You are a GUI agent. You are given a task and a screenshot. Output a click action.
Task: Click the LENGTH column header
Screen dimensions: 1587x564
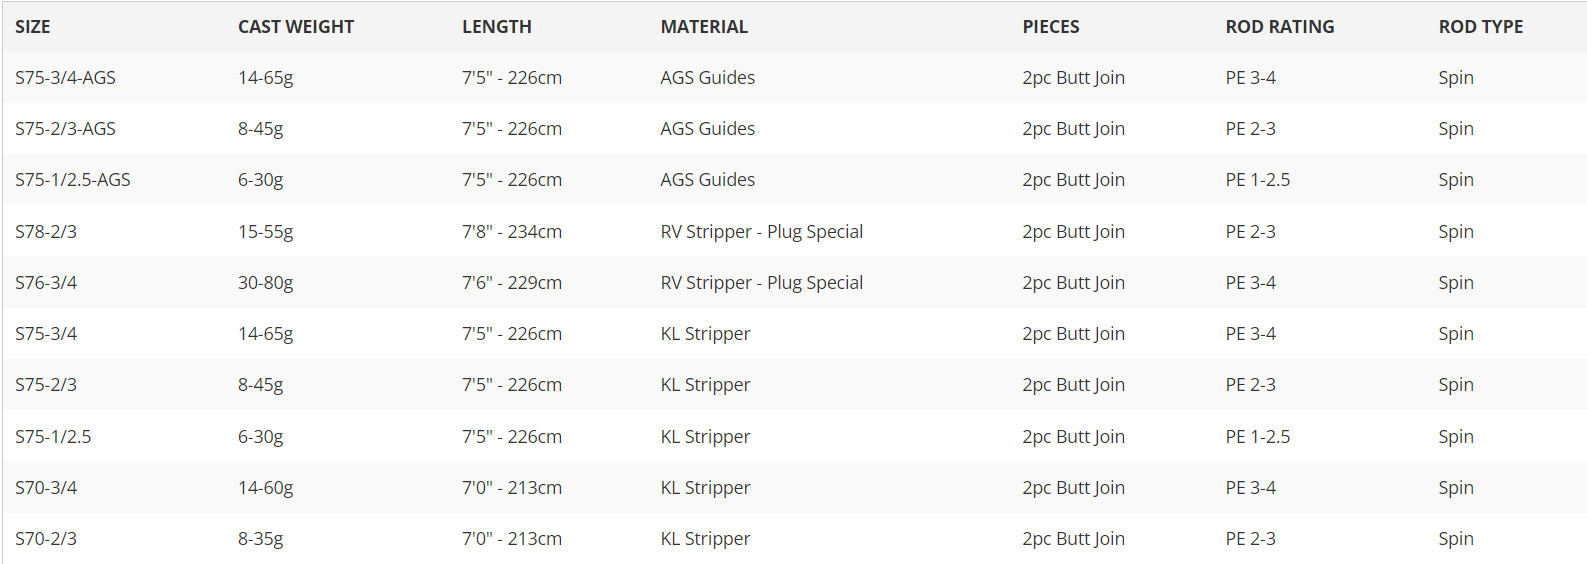point(497,27)
